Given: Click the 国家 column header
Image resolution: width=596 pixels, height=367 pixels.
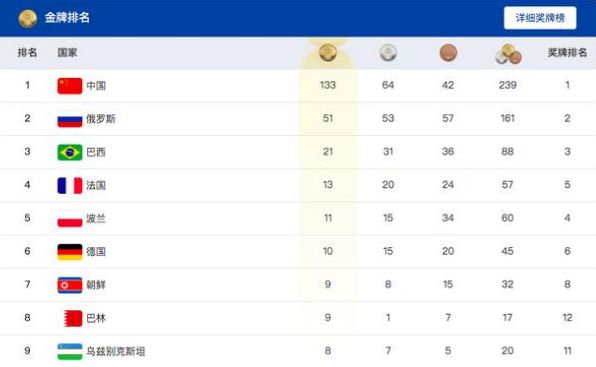Looking at the screenshot, I should [x=67, y=52].
